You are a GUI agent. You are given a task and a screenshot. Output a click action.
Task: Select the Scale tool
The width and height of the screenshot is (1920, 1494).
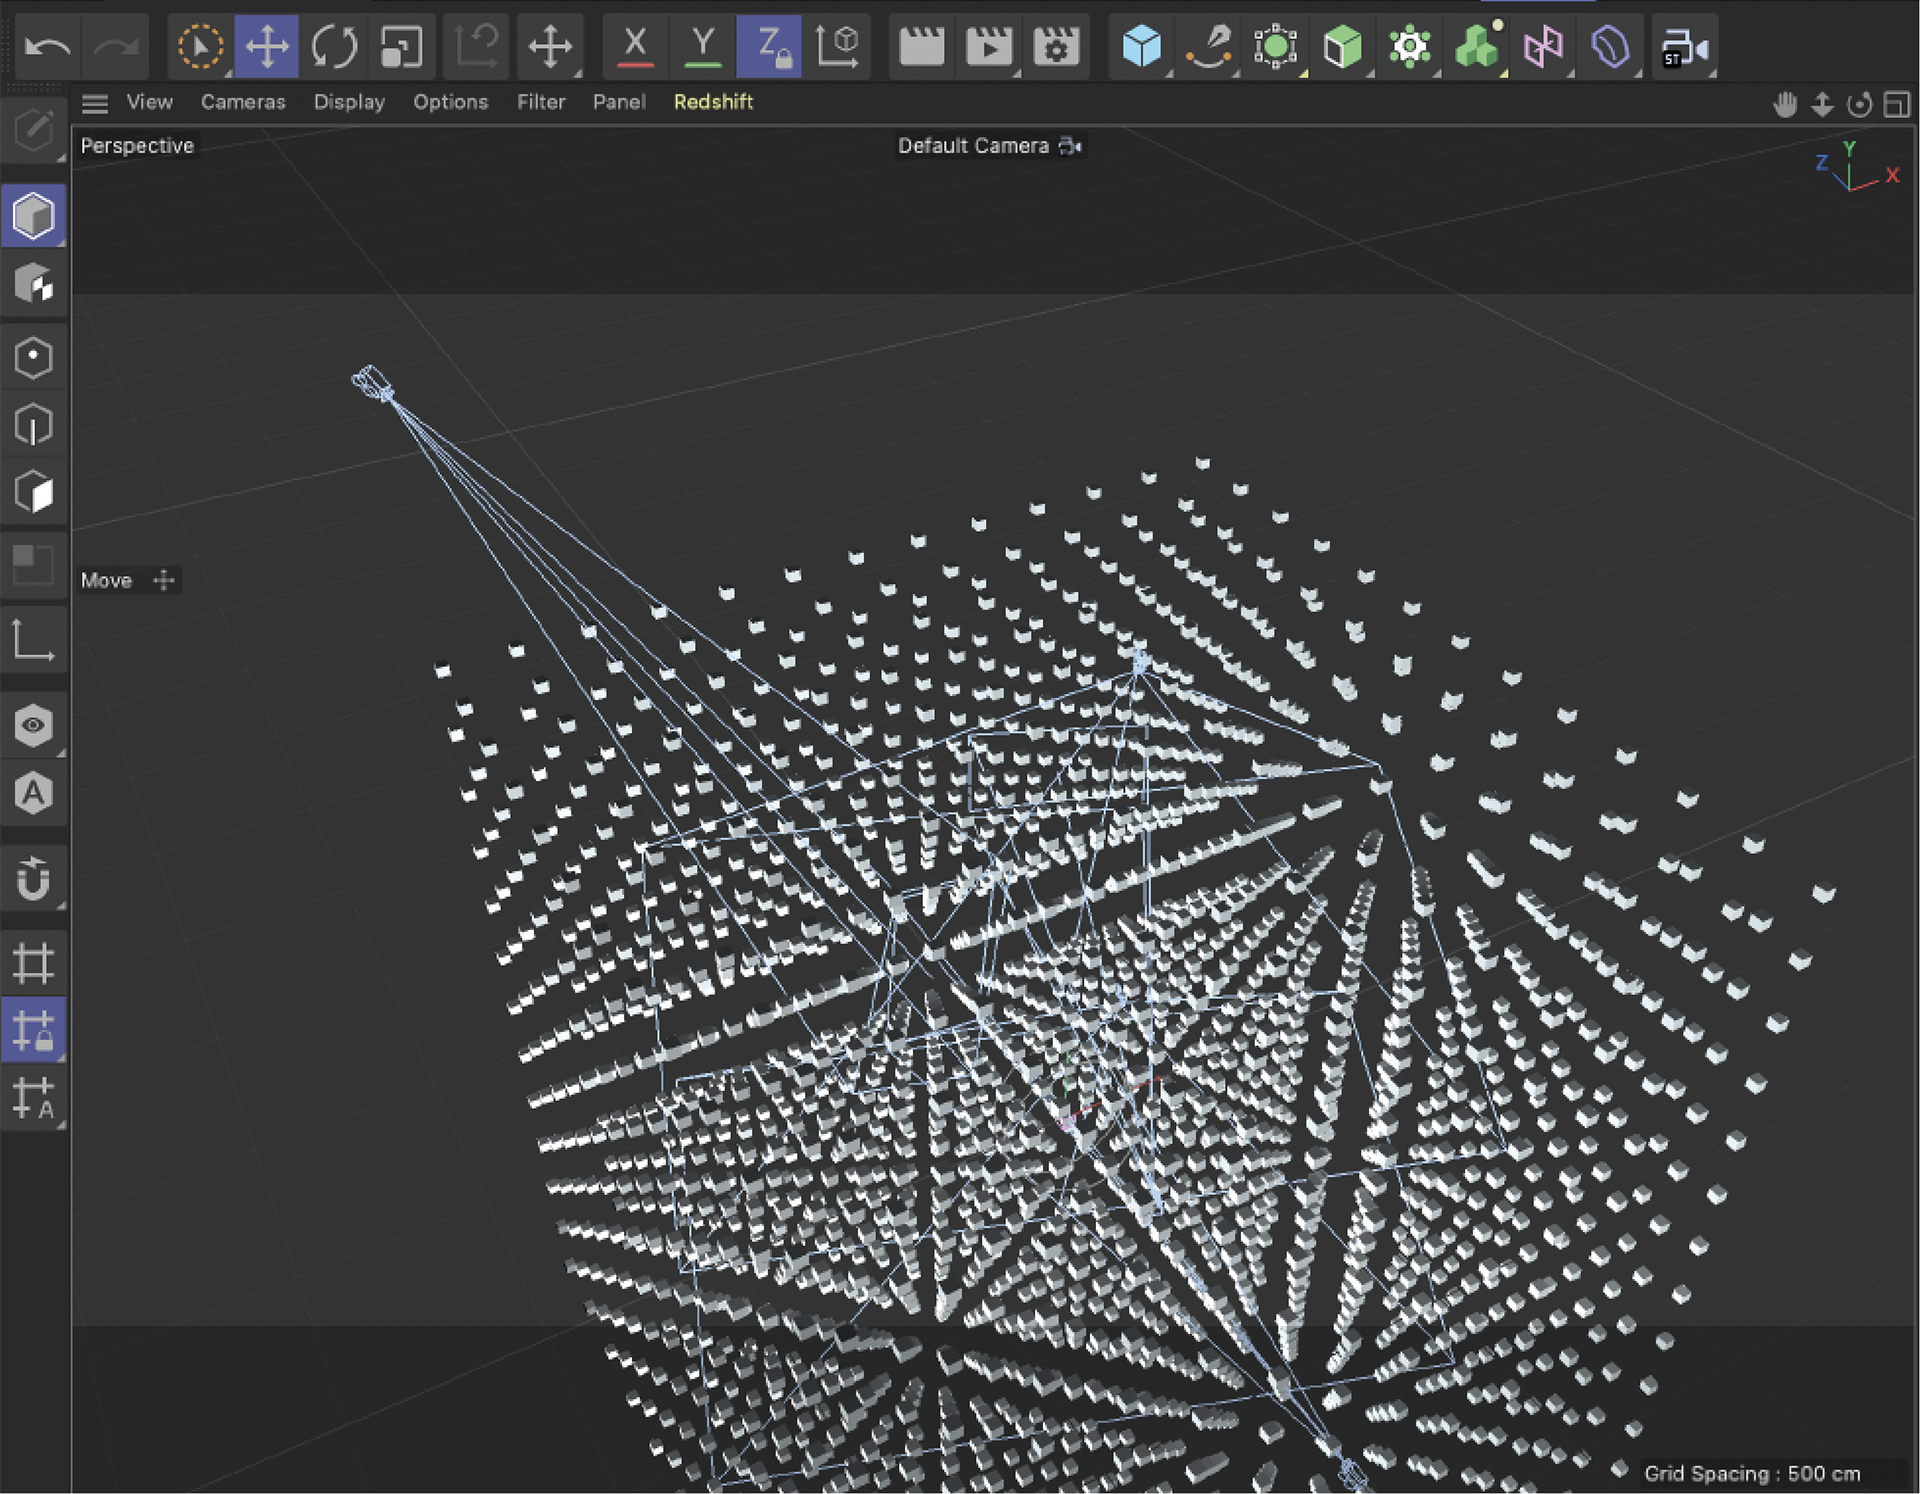pos(401,46)
